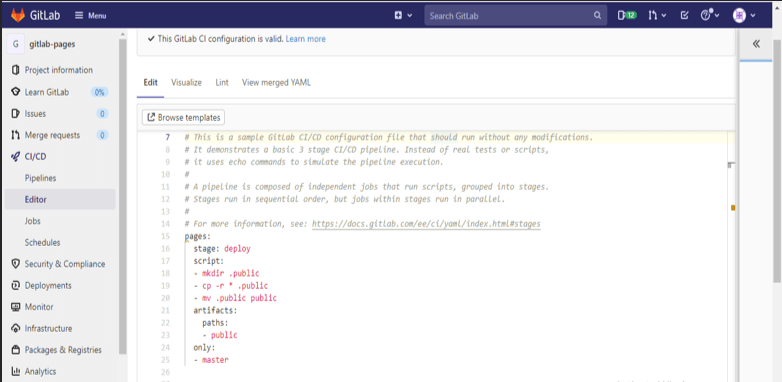782x382 pixels.
Task: Switch to View merged YAML tab
Action: click(x=276, y=82)
